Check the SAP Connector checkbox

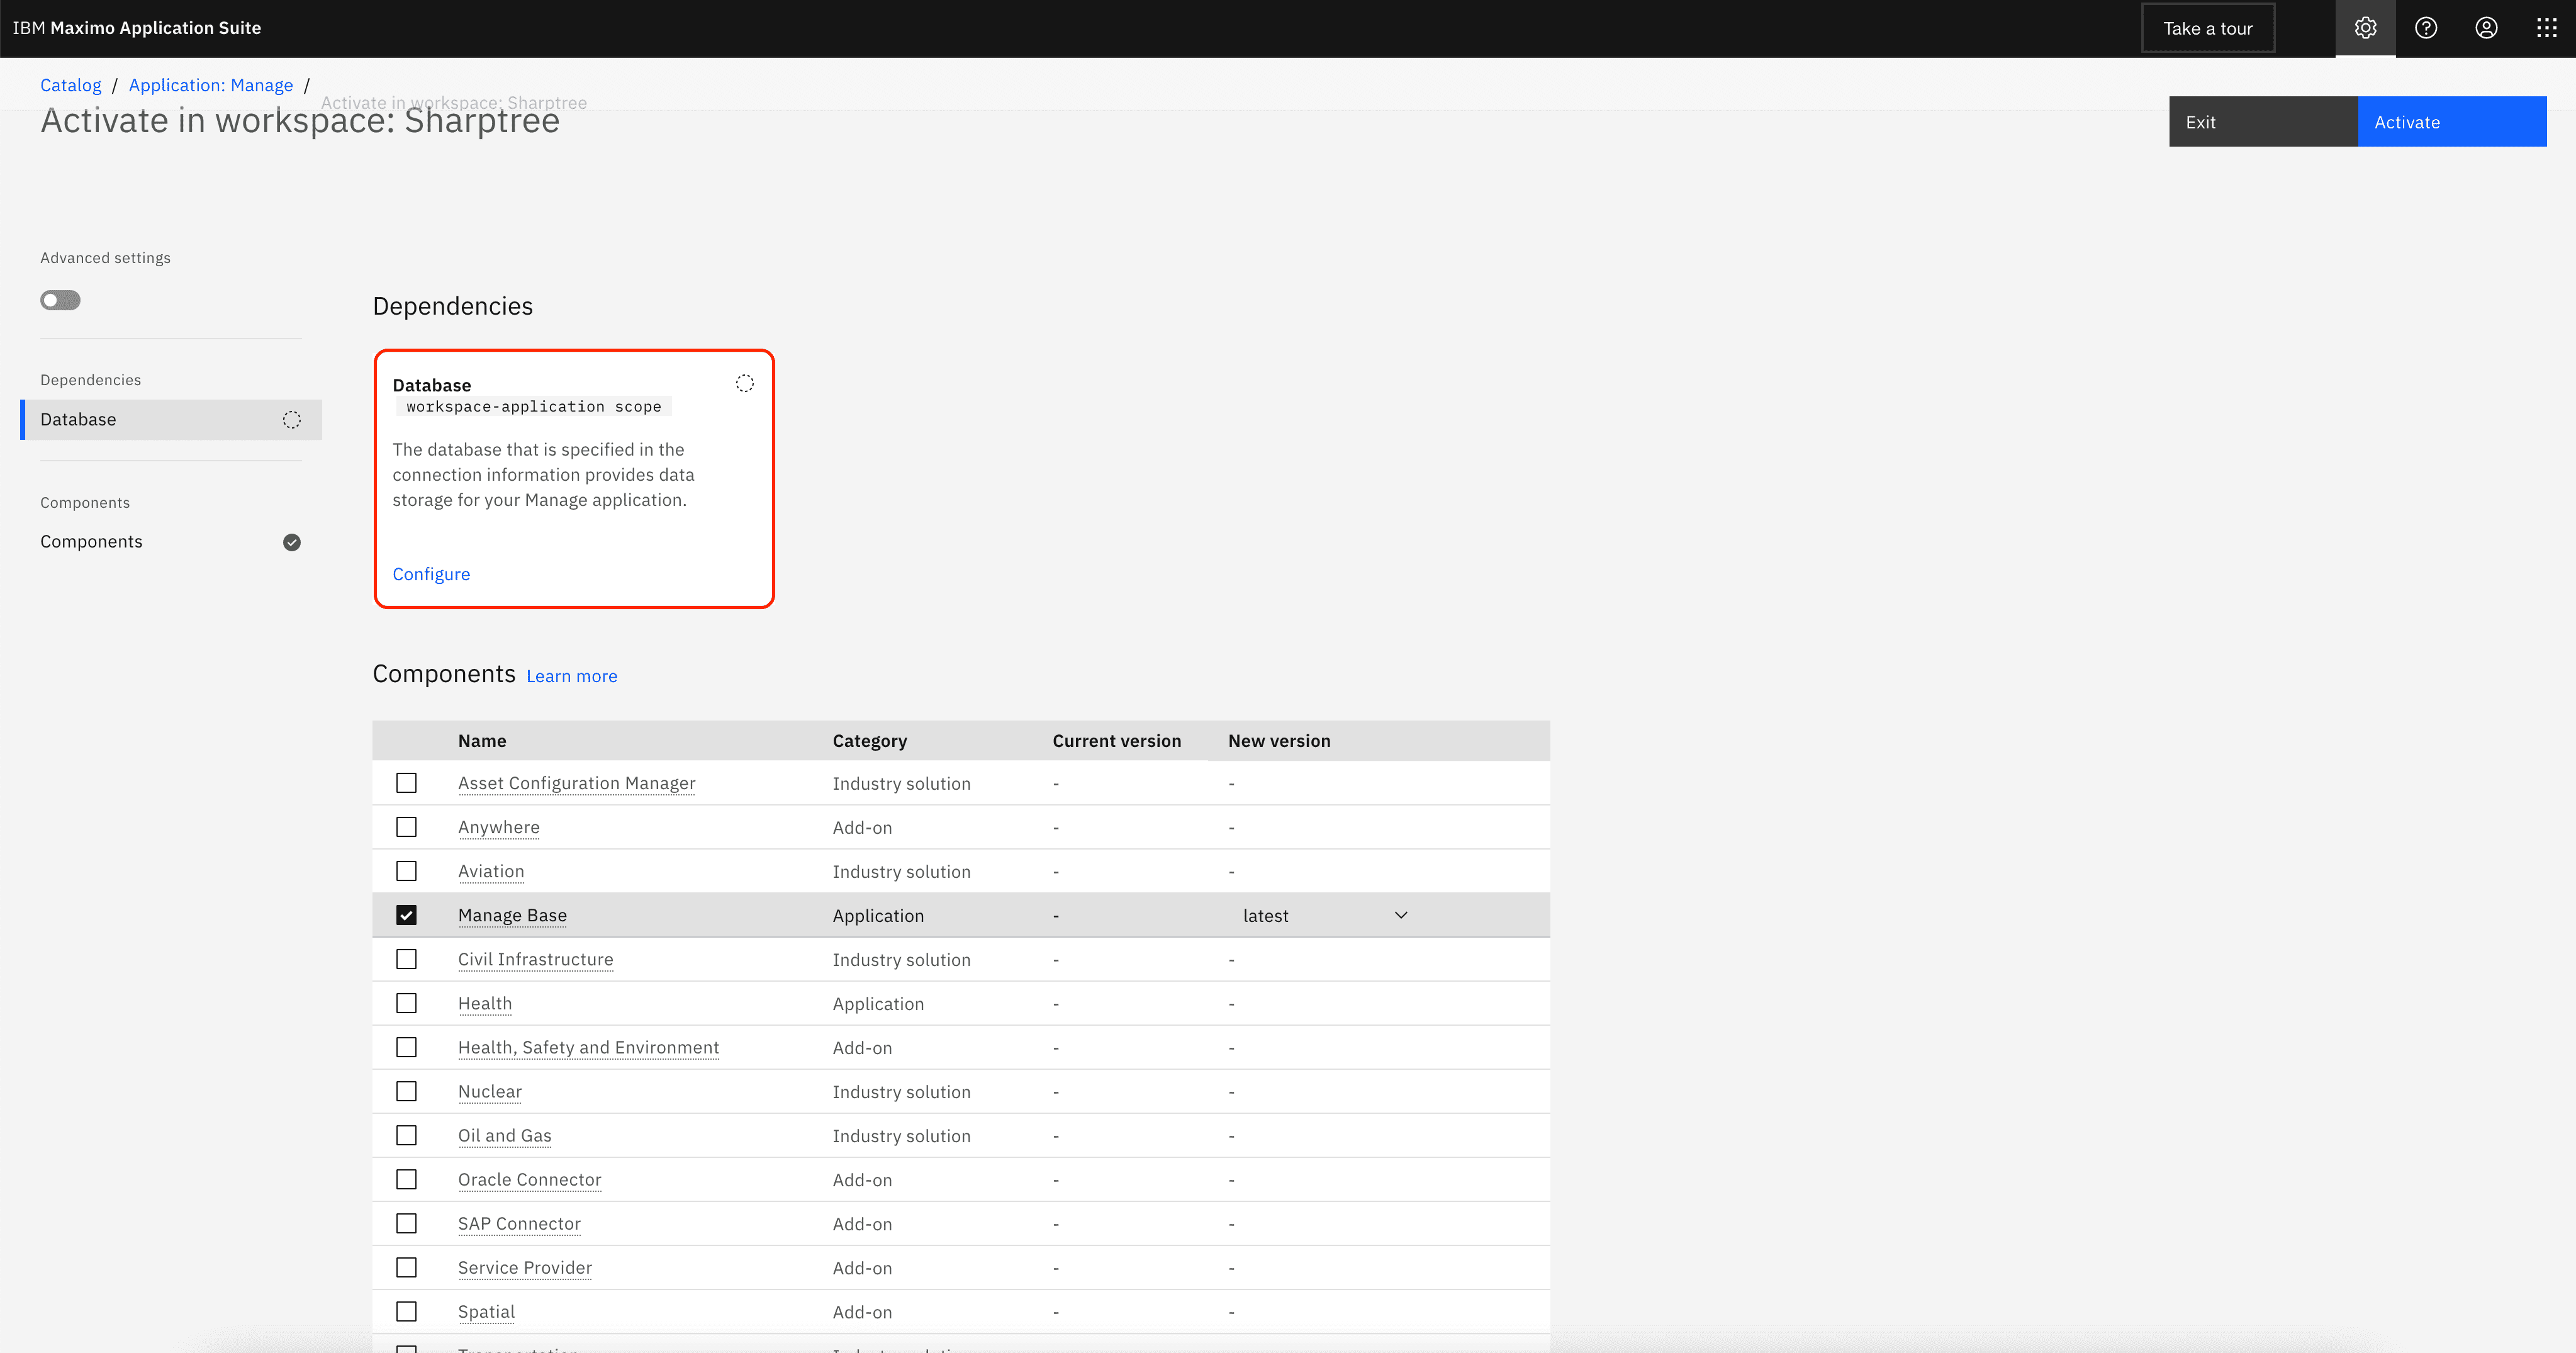point(406,1223)
